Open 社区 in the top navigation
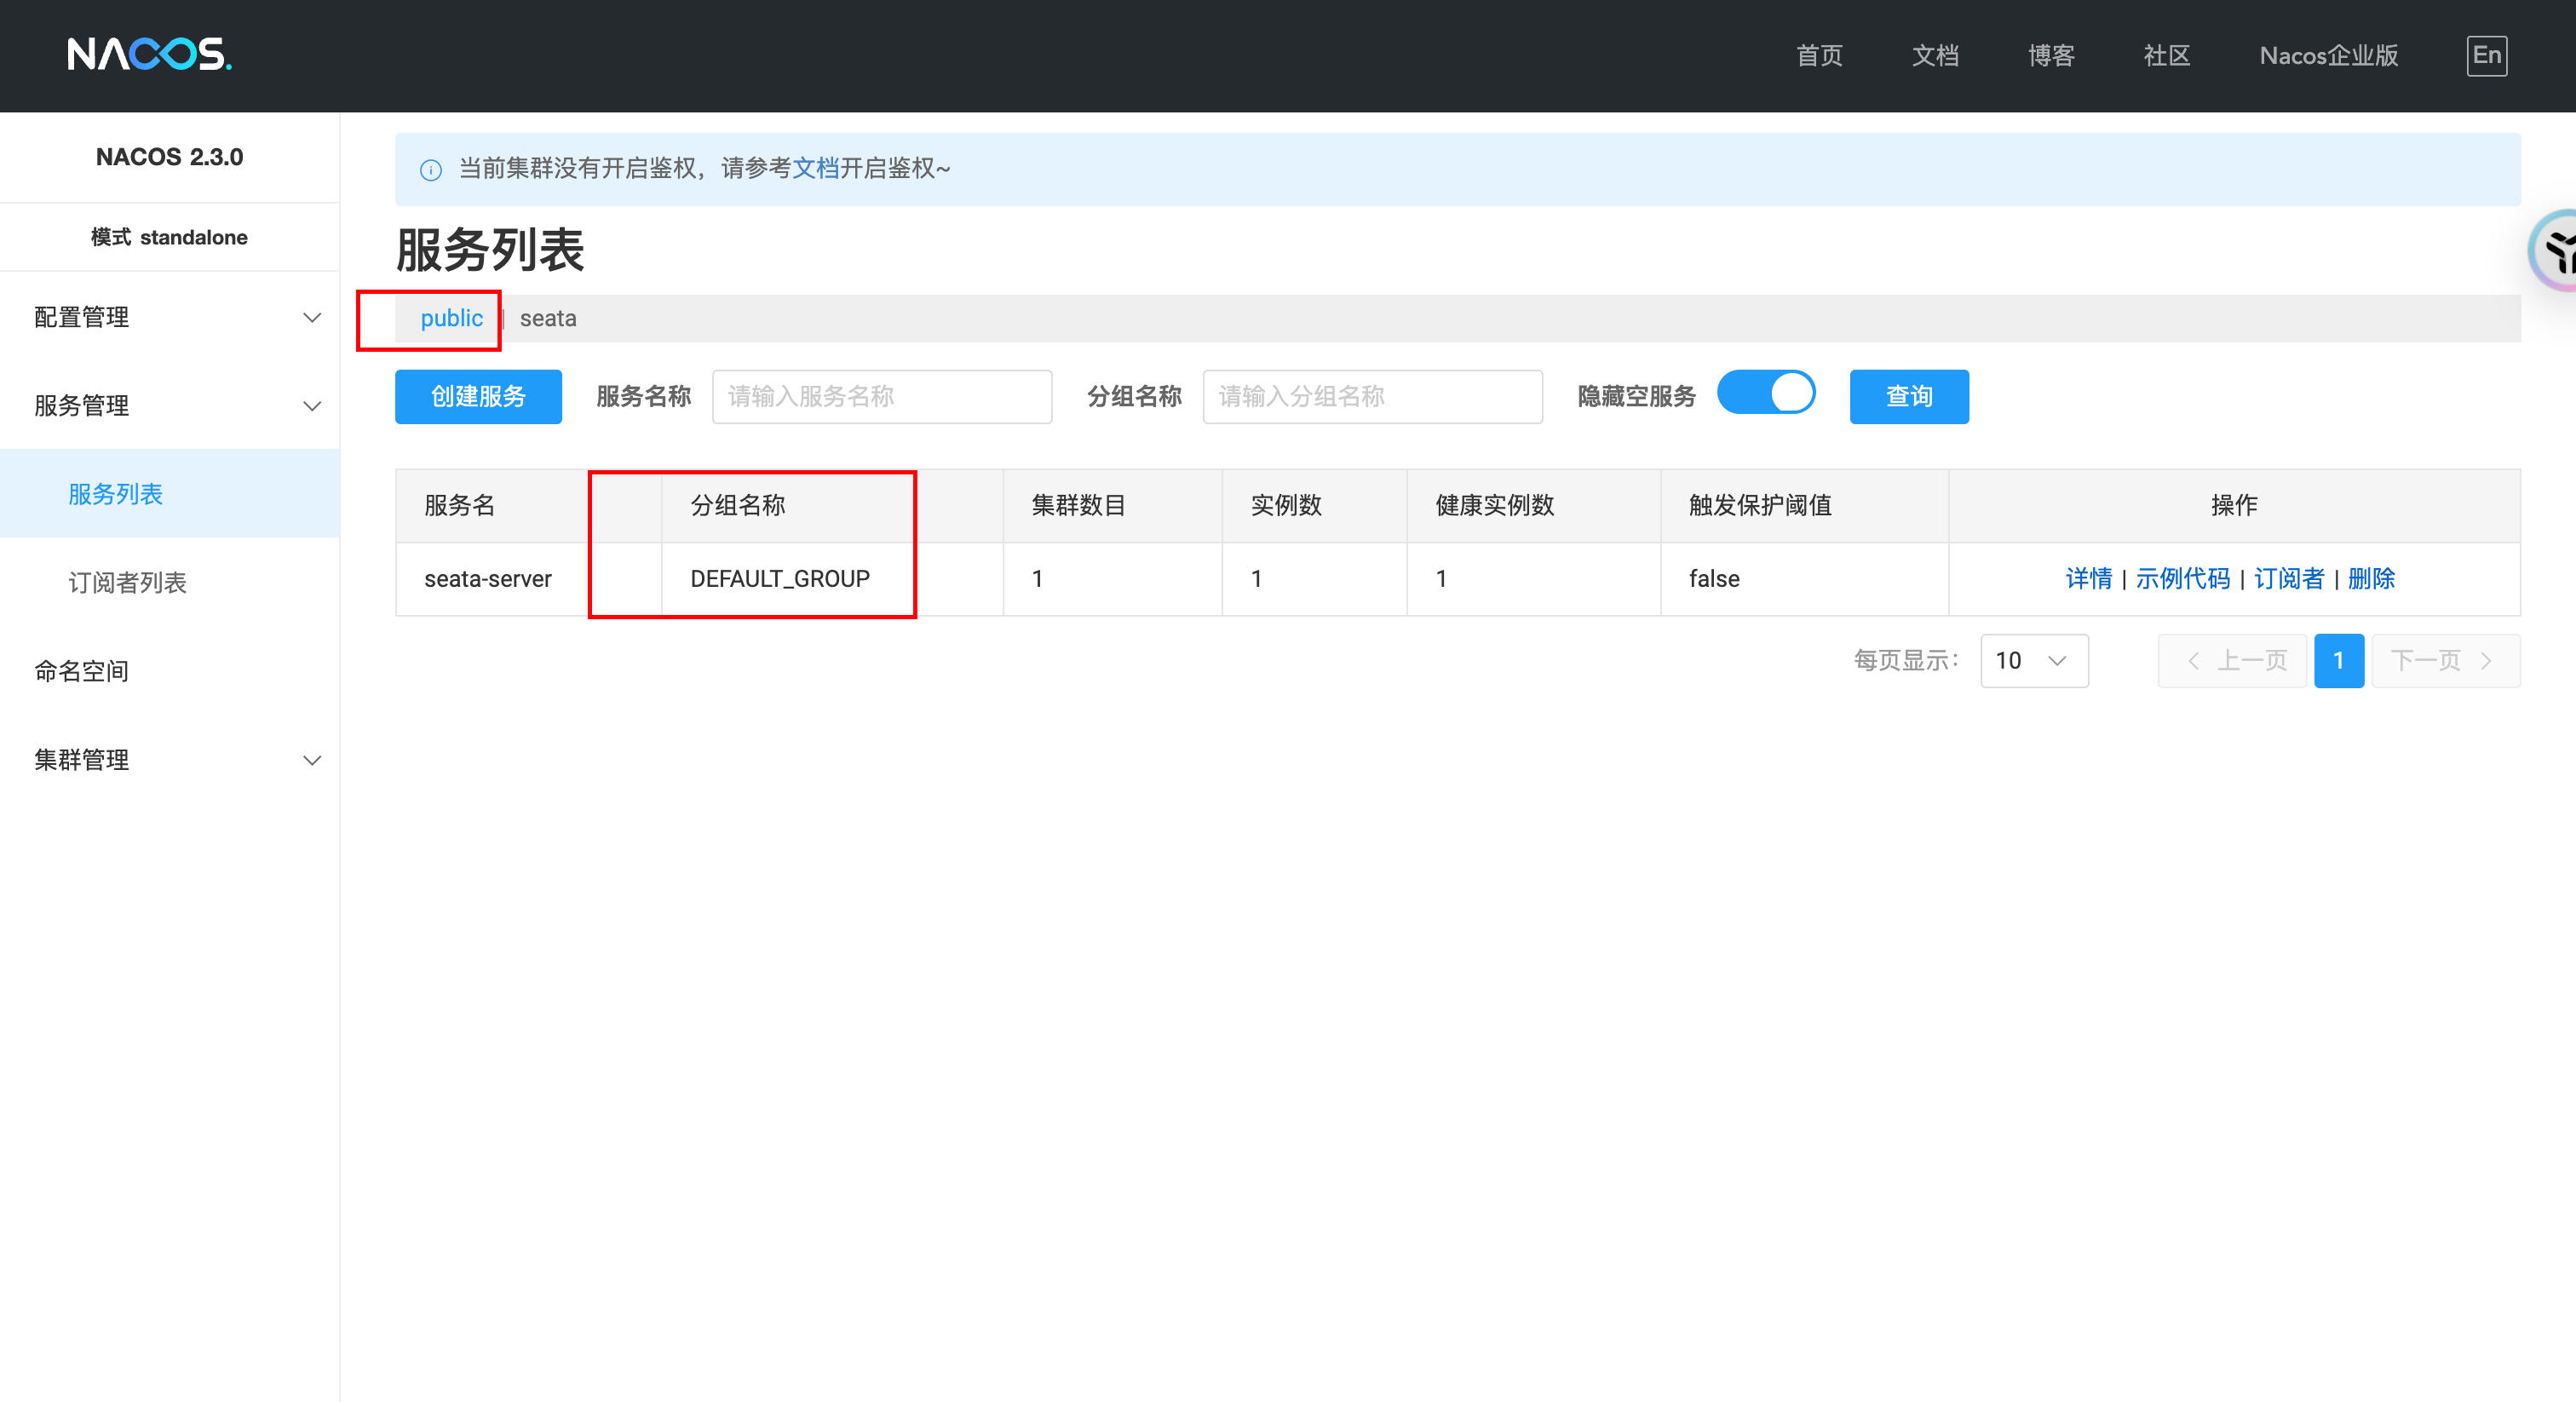2576x1402 pixels. [x=2167, y=55]
